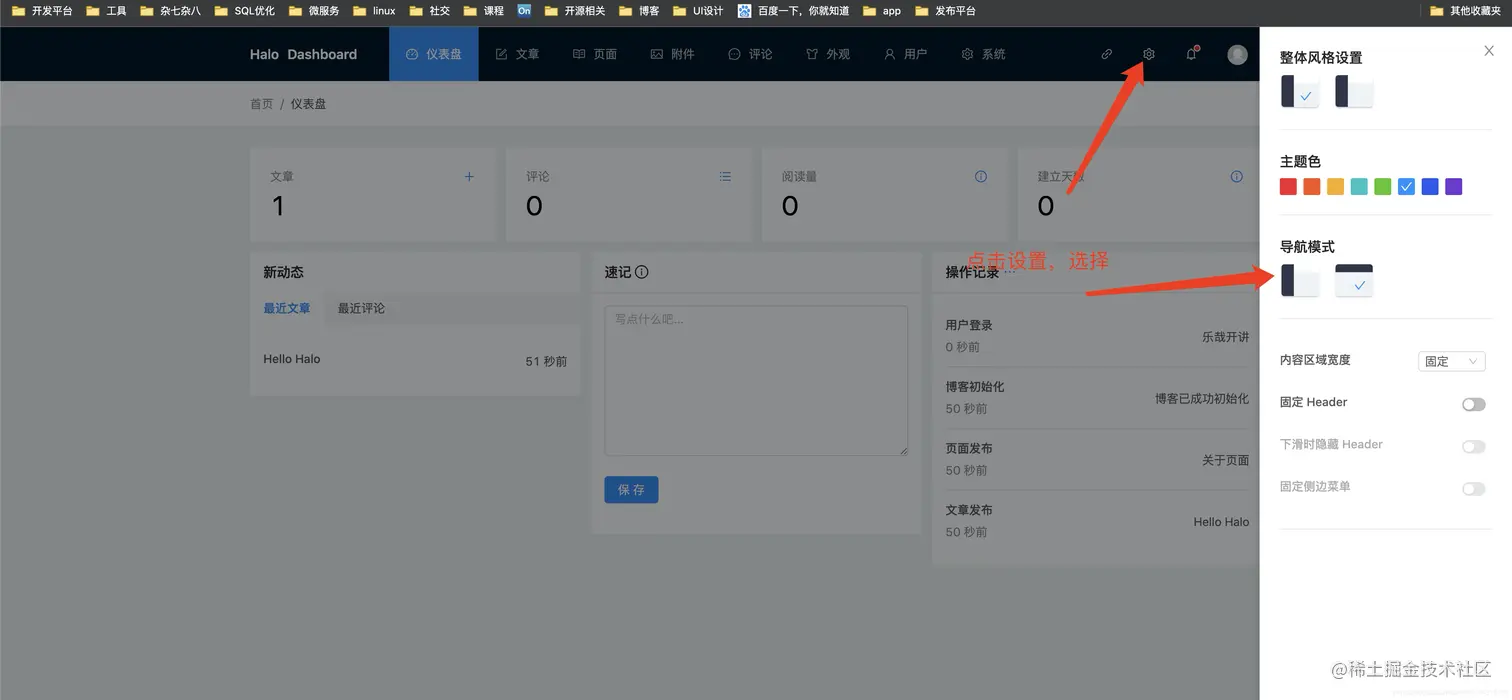1512x700 pixels.
Task: Click 首页 breadcrumb link
Action: tap(261, 104)
